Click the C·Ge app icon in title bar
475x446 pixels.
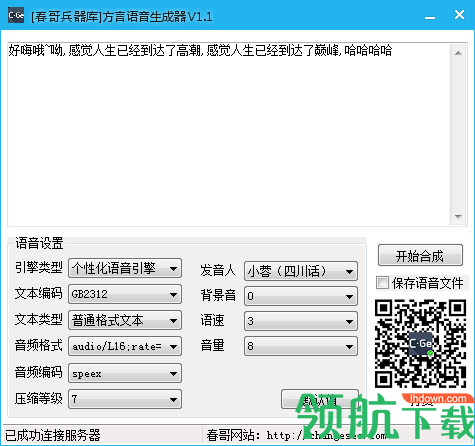click(x=16, y=15)
